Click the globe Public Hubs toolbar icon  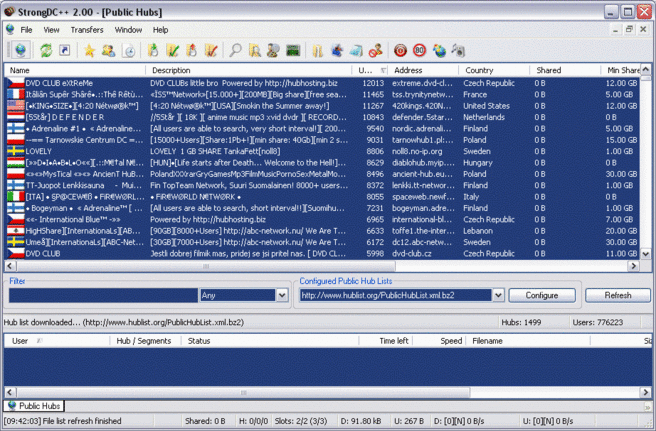pyautogui.click(x=18, y=49)
